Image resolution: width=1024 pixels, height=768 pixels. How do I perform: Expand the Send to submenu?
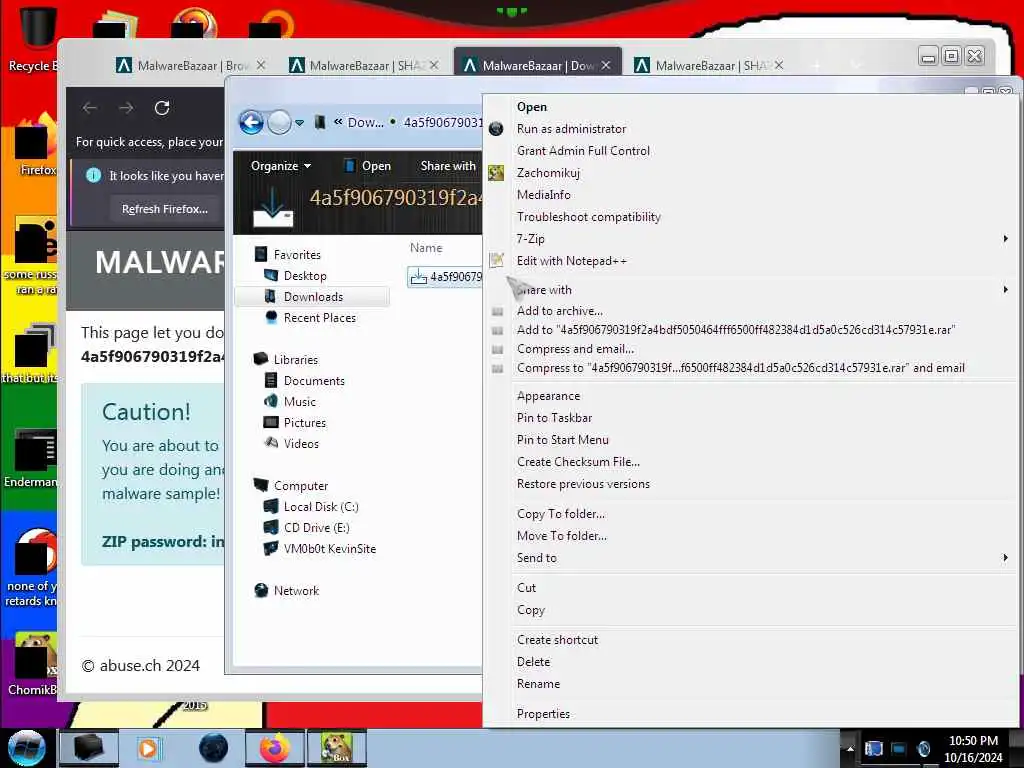tap(536, 558)
